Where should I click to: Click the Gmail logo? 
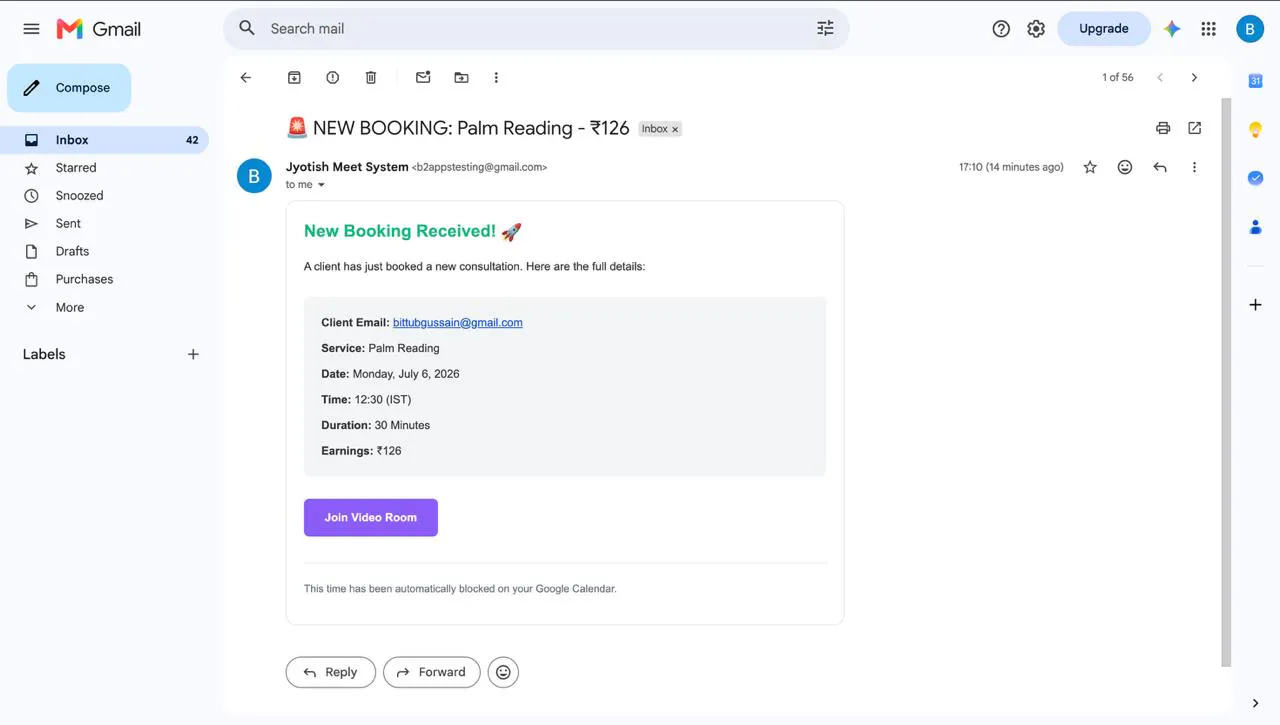99,29
